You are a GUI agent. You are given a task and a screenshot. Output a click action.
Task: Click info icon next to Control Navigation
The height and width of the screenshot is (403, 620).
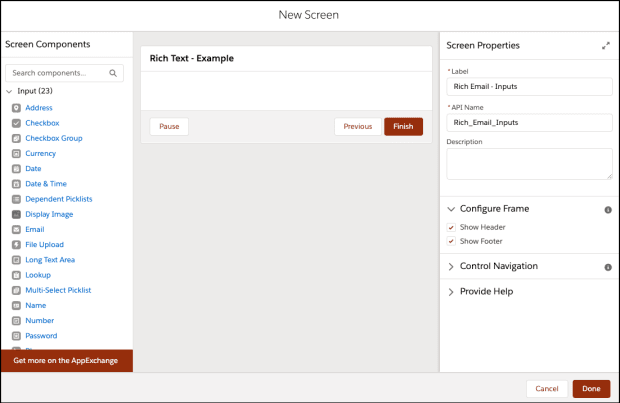click(608, 267)
